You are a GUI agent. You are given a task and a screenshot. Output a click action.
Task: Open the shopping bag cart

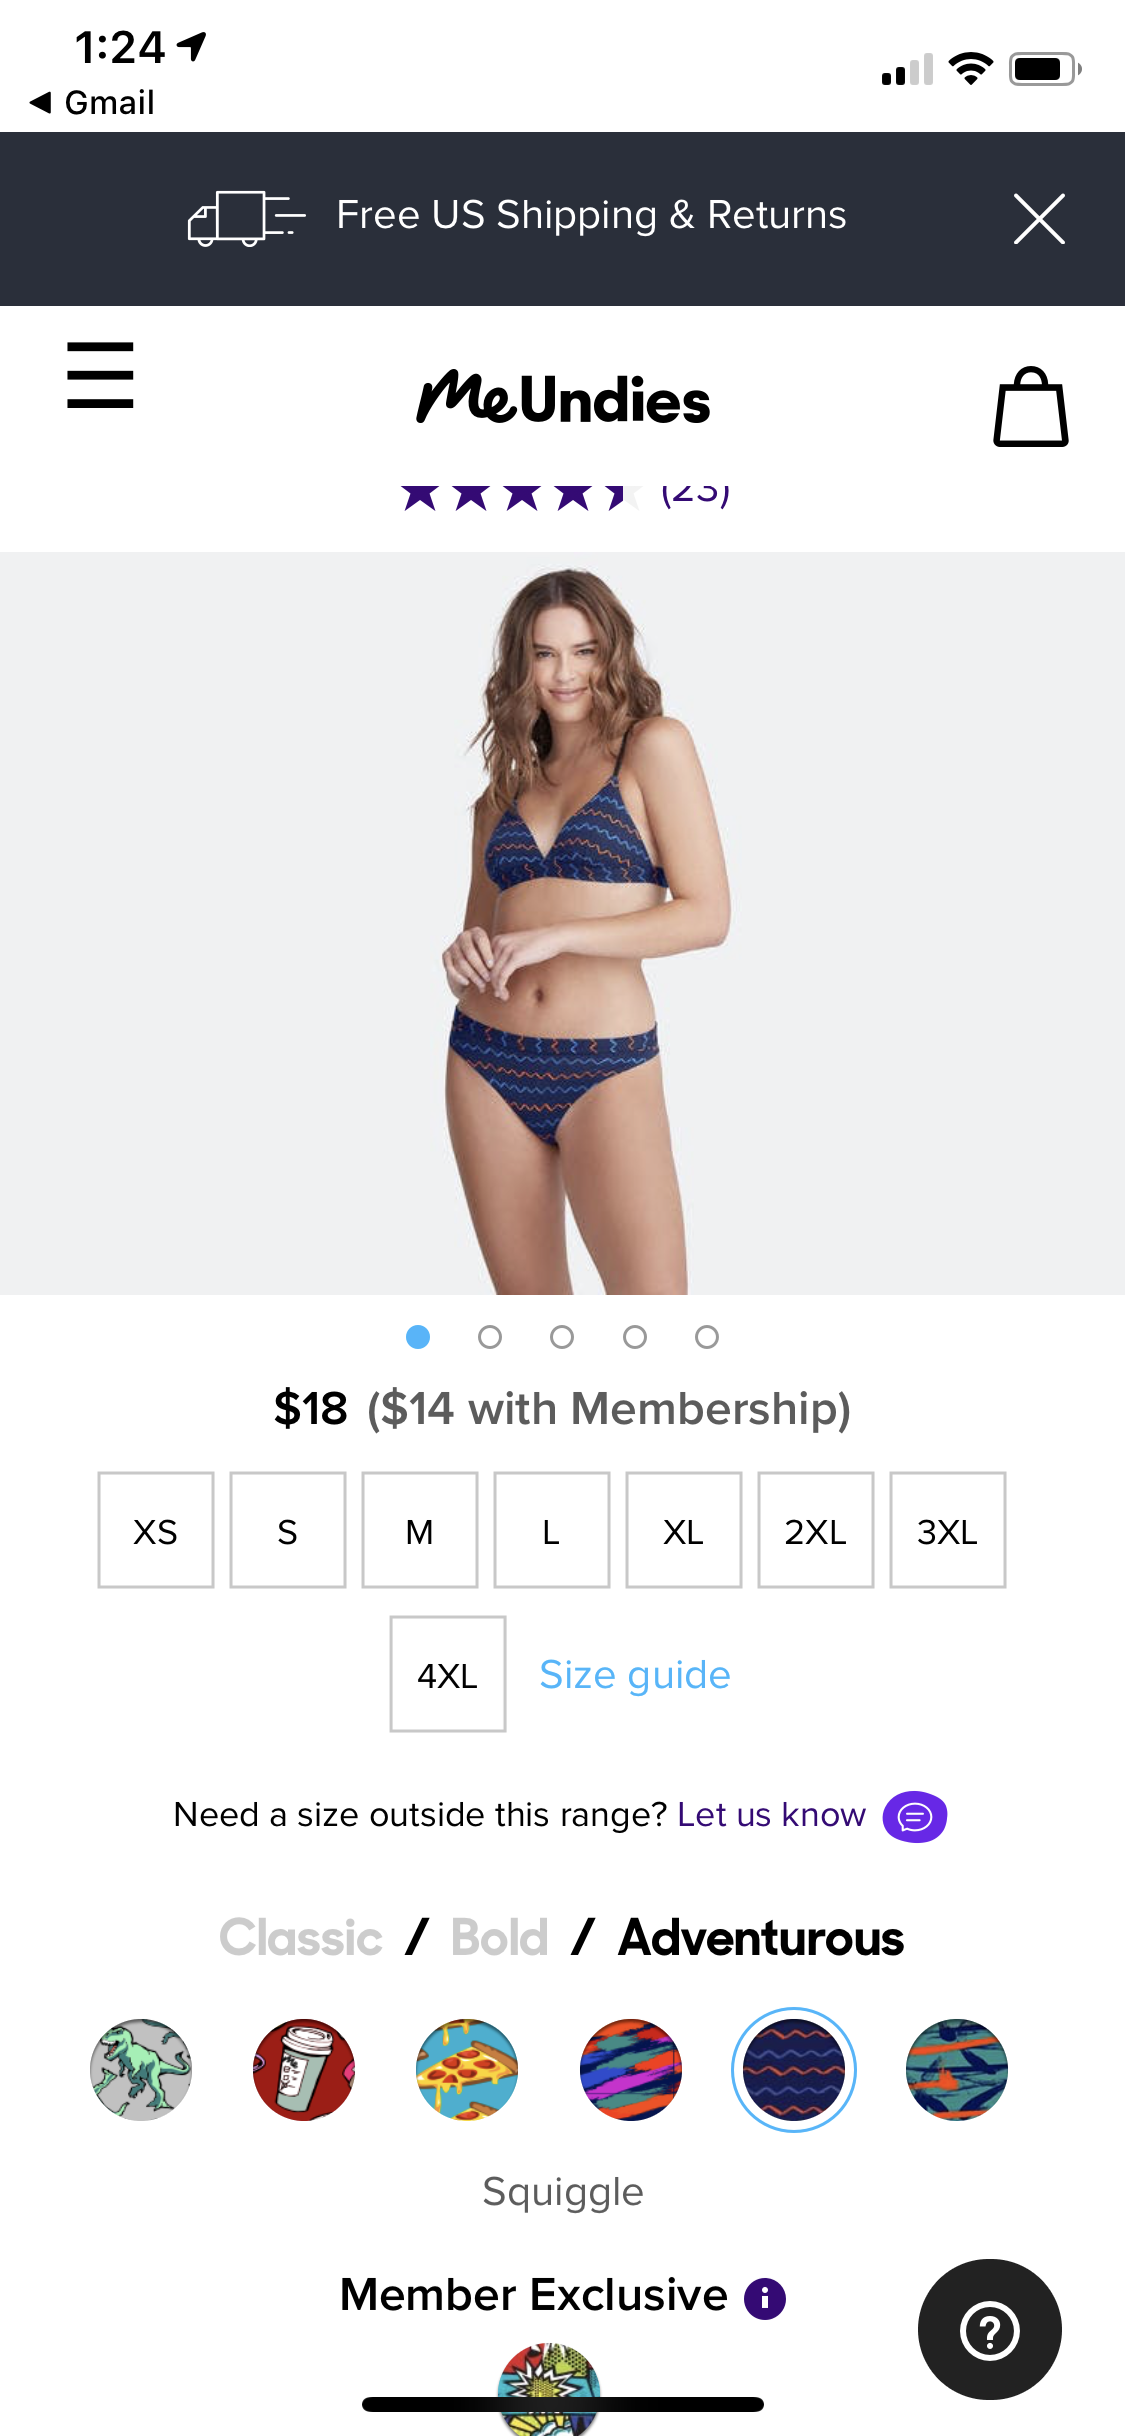click(1031, 407)
